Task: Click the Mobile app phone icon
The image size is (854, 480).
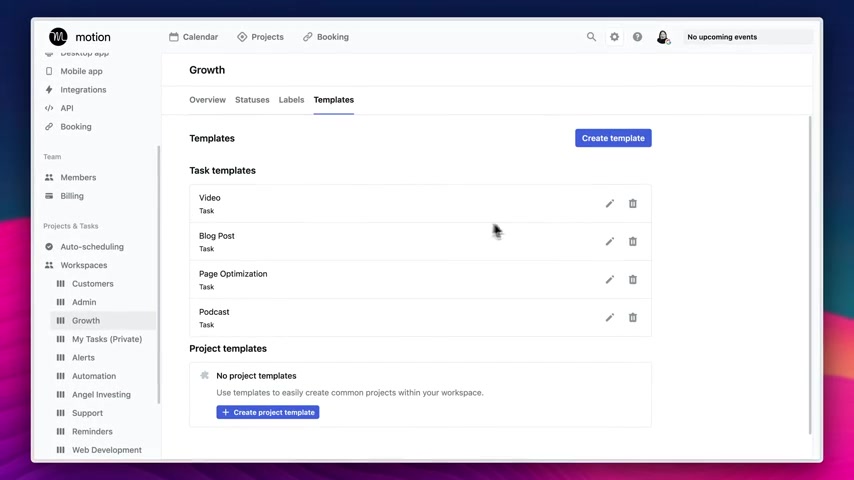Action: click(49, 71)
